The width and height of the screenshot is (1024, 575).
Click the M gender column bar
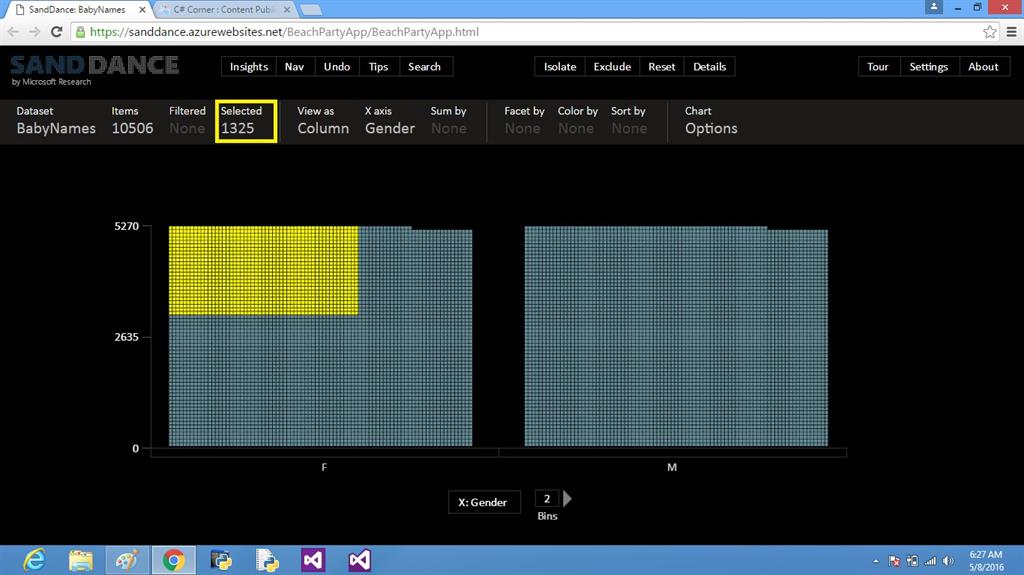pyautogui.click(x=676, y=337)
